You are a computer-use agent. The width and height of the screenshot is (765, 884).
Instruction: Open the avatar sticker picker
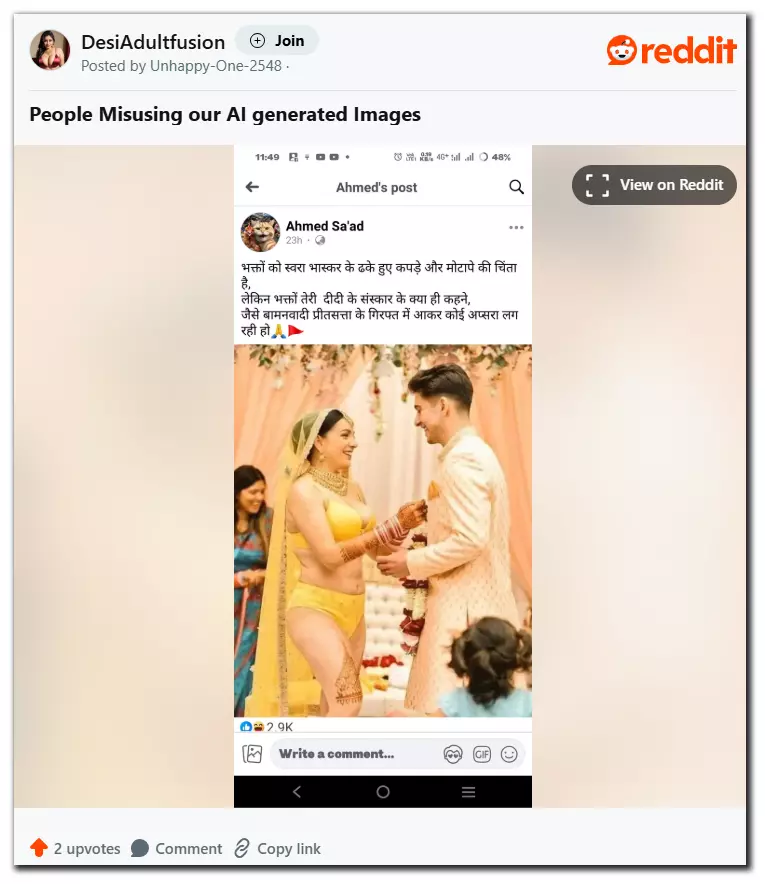coord(453,754)
